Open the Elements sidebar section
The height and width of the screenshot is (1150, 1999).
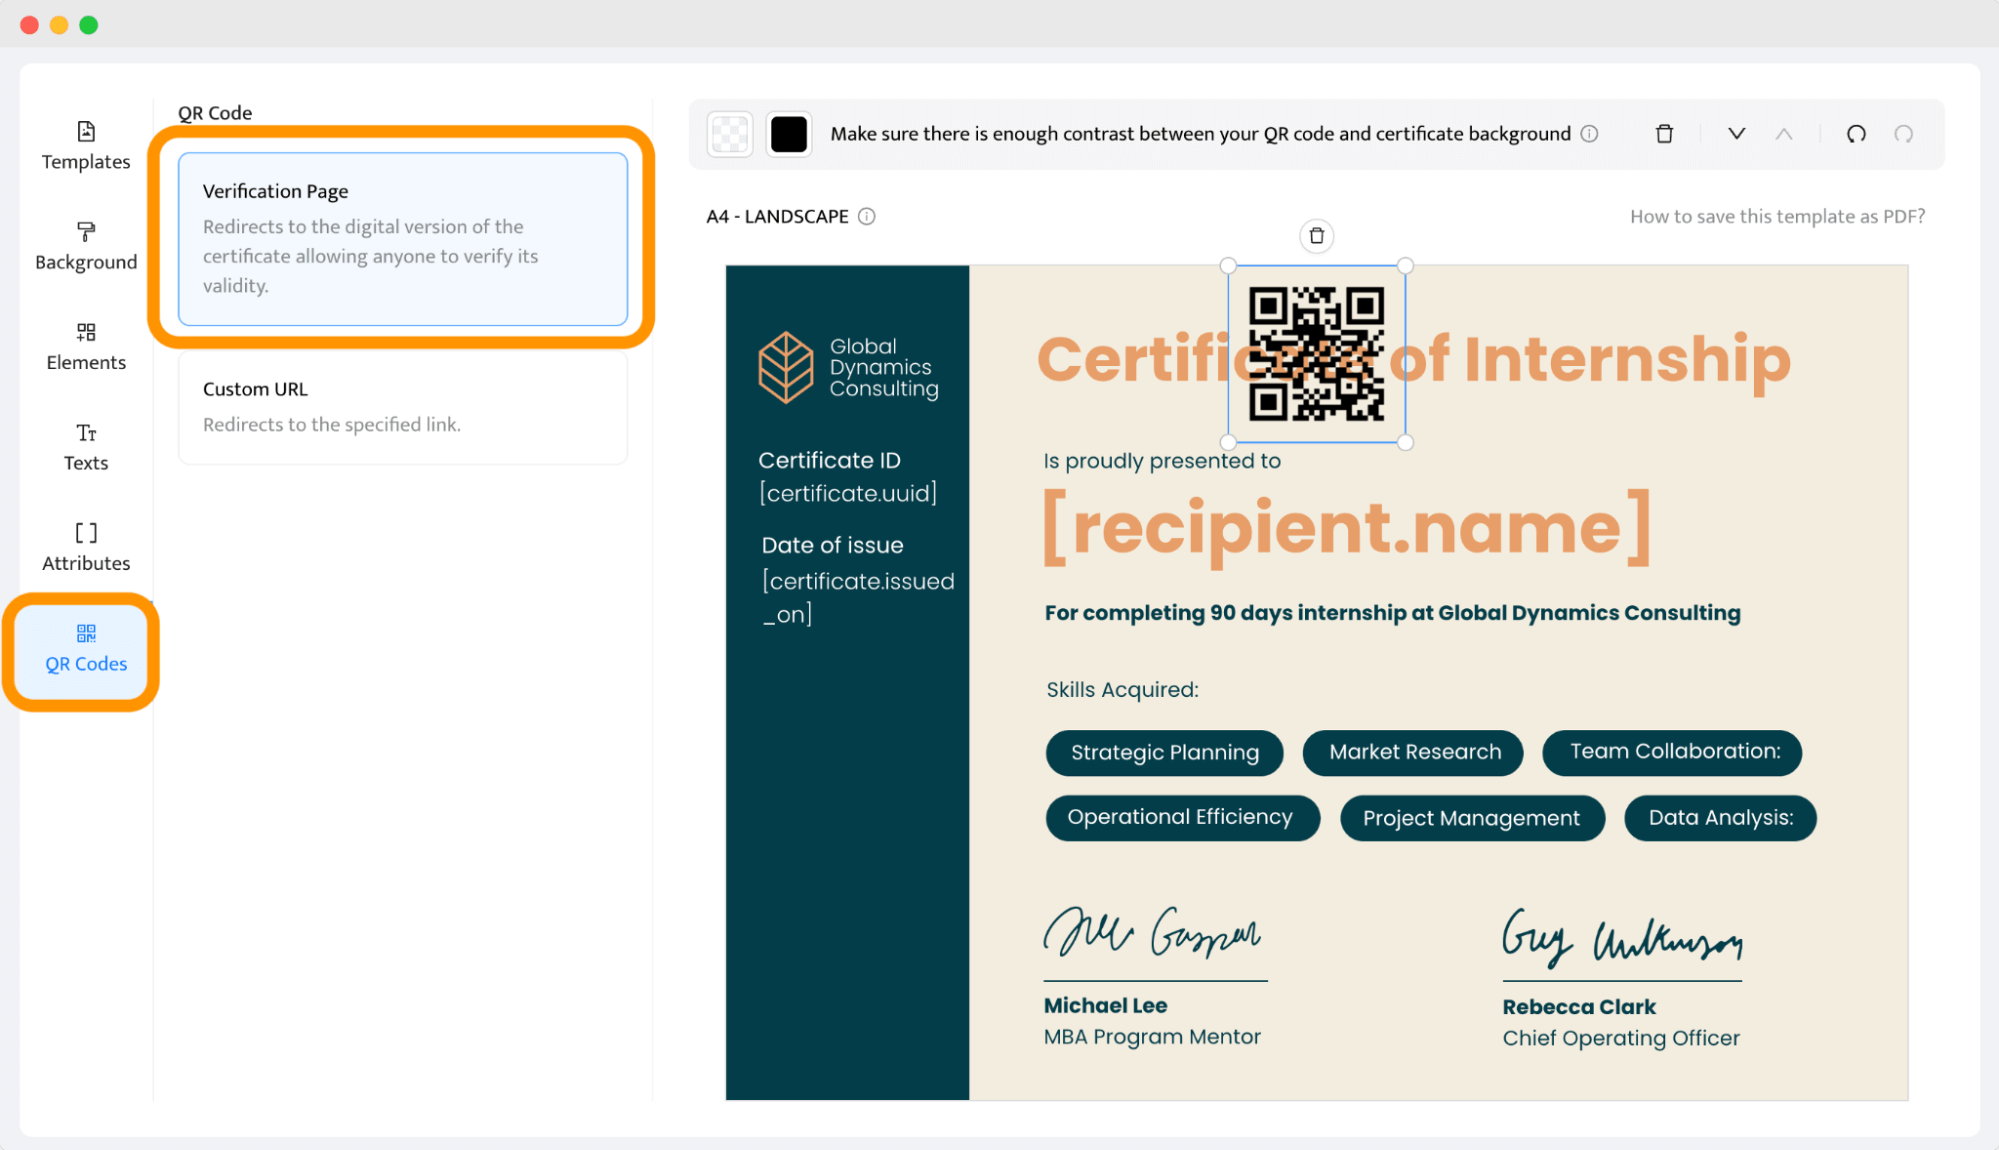[86, 347]
